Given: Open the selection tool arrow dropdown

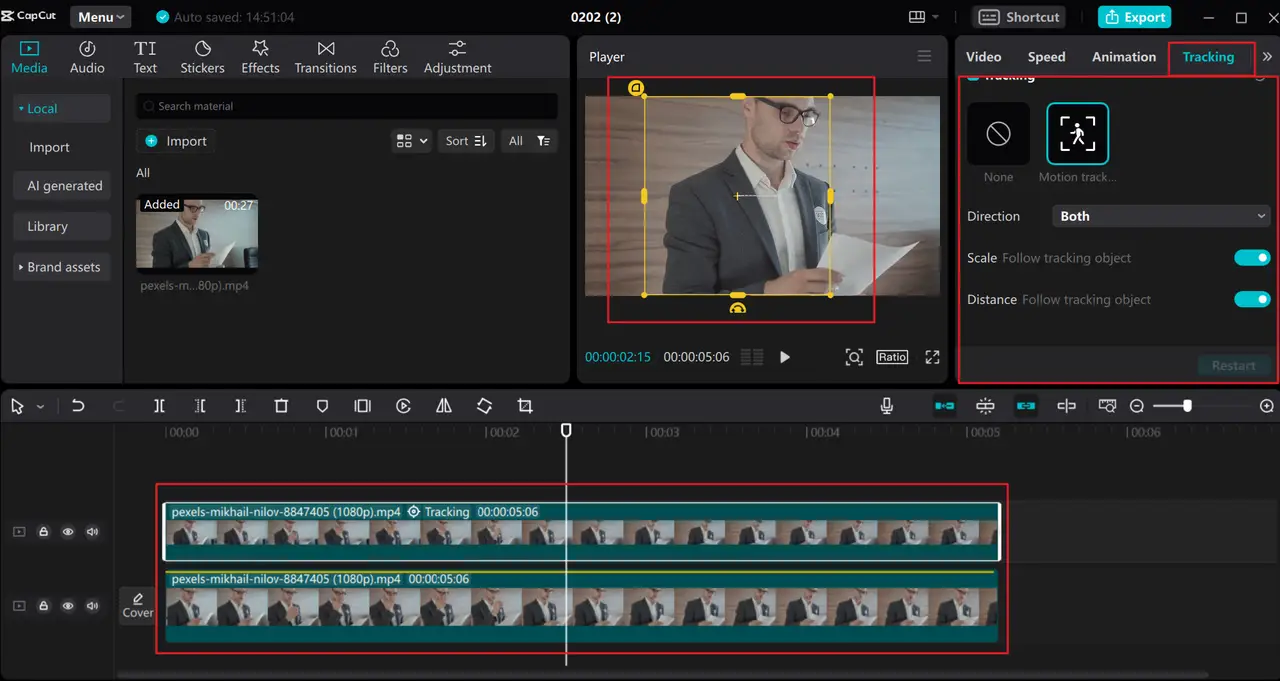Looking at the screenshot, I should click(x=40, y=407).
